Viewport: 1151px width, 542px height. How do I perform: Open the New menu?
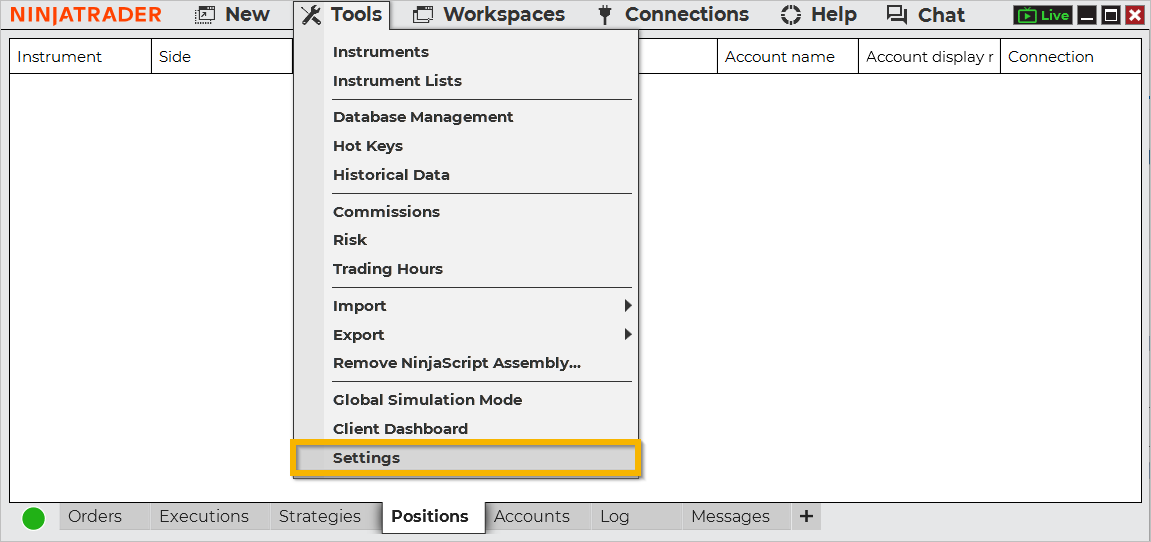231,15
